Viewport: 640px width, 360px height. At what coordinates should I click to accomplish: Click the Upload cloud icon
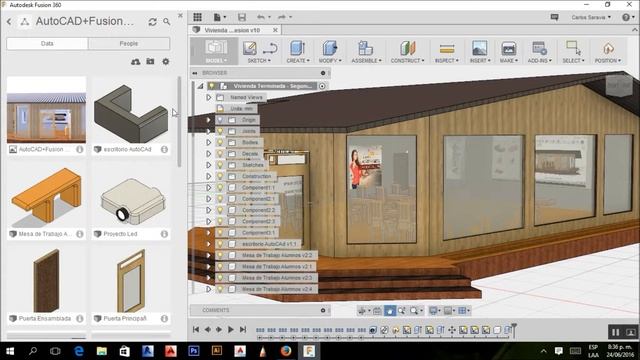pyautogui.click(x=136, y=62)
